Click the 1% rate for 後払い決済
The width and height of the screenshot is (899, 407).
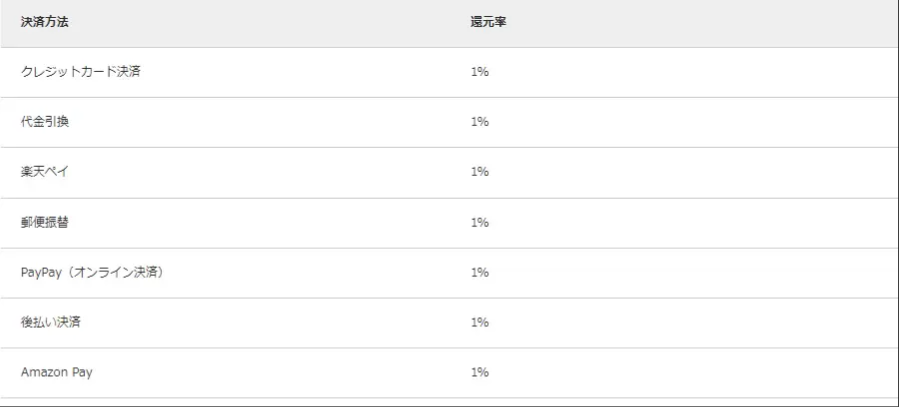[479, 322]
